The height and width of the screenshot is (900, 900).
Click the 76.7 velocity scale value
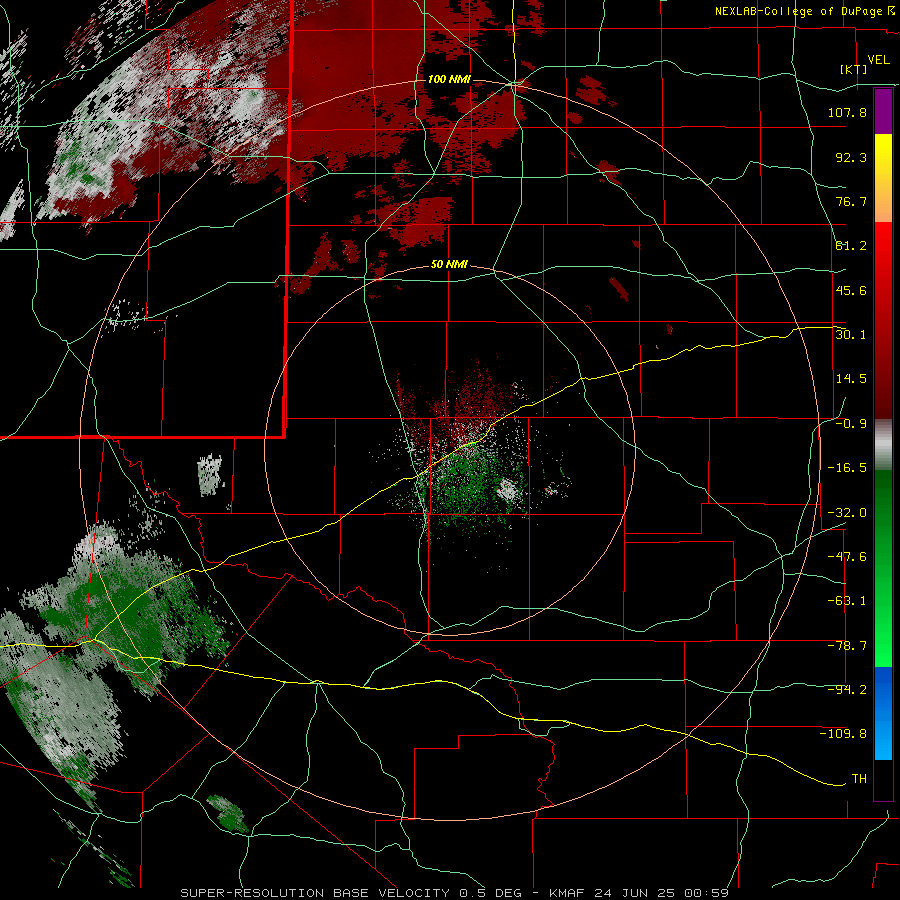(851, 201)
